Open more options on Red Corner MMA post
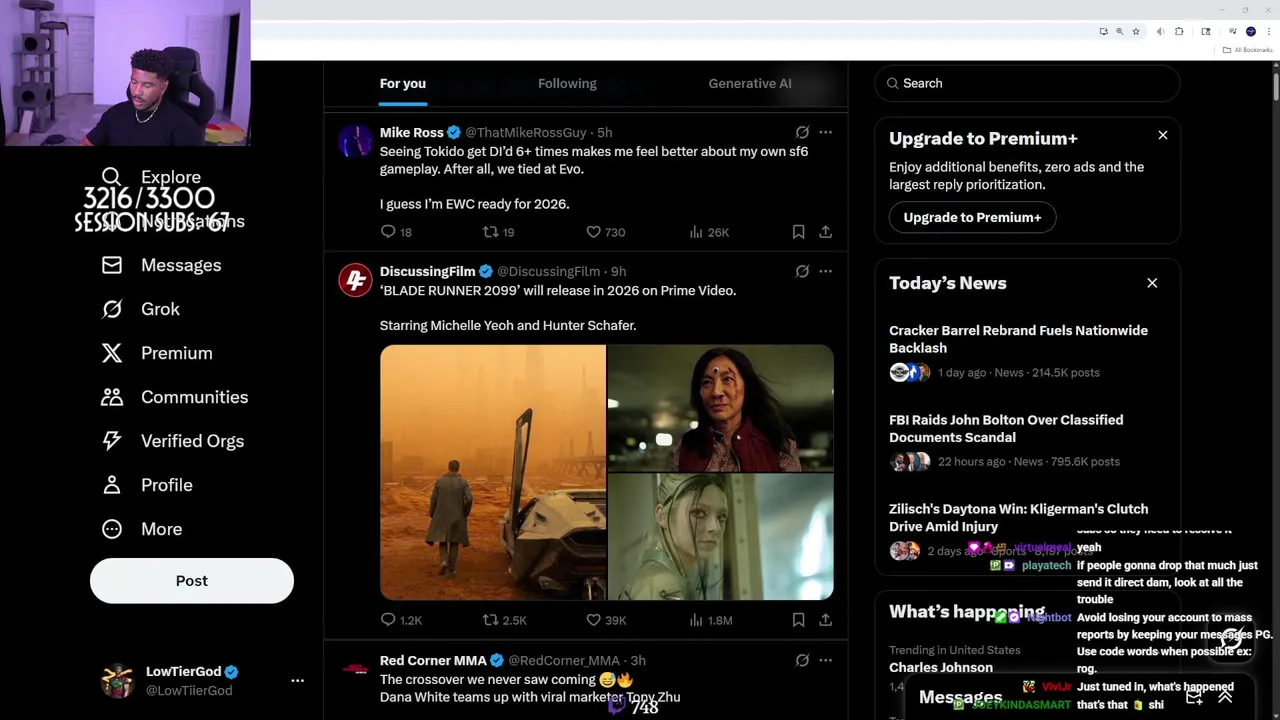This screenshot has height=720, width=1280. click(x=825, y=660)
